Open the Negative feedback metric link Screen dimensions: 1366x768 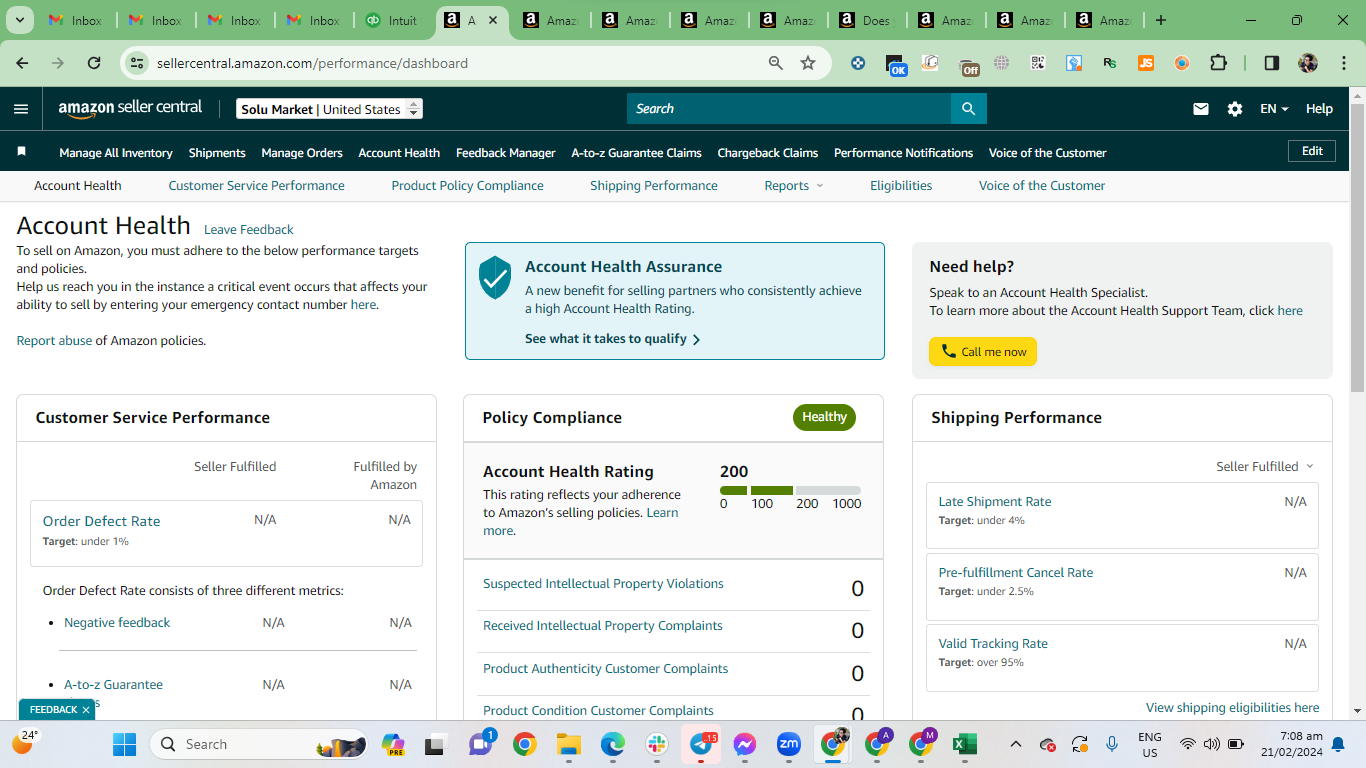point(117,623)
